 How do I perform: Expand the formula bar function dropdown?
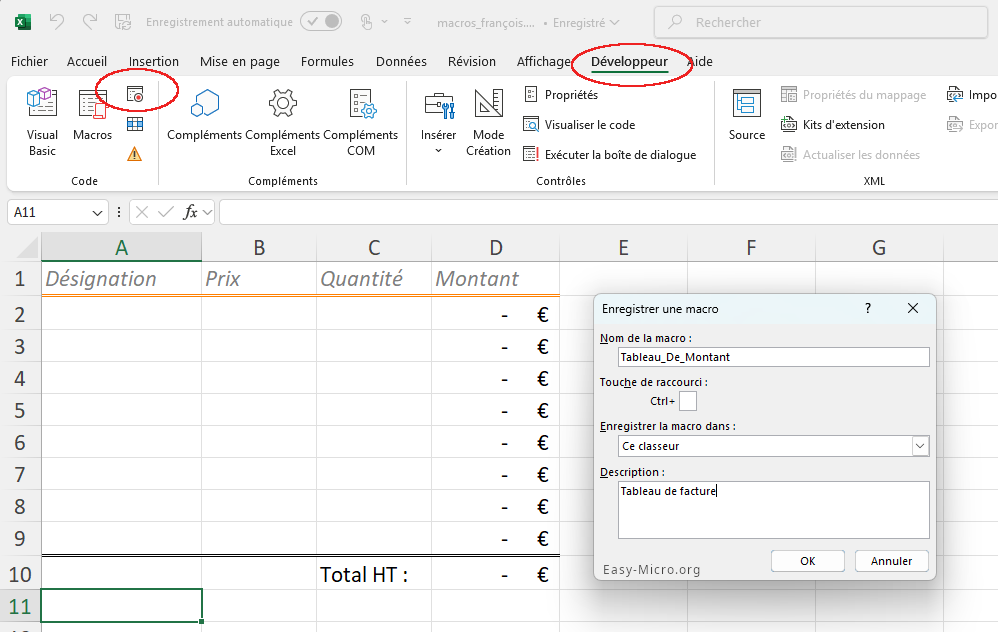tap(207, 213)
